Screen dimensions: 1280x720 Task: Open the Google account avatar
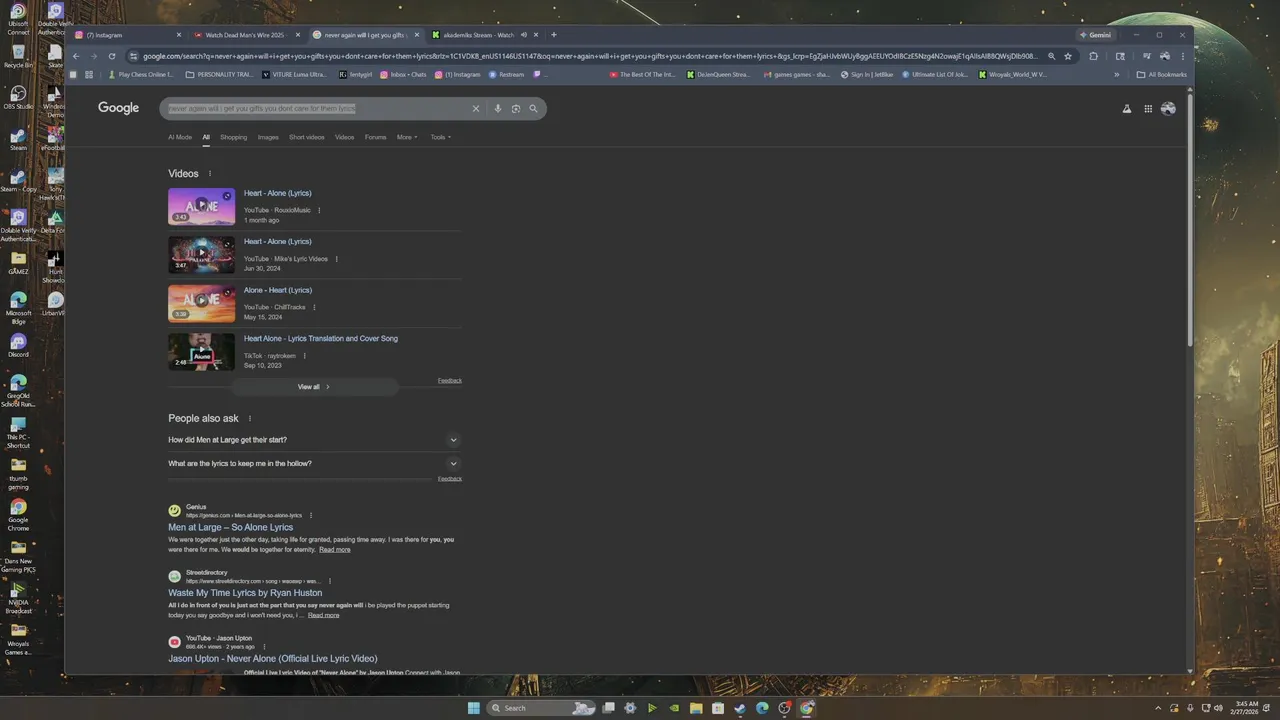[1168, 108]
